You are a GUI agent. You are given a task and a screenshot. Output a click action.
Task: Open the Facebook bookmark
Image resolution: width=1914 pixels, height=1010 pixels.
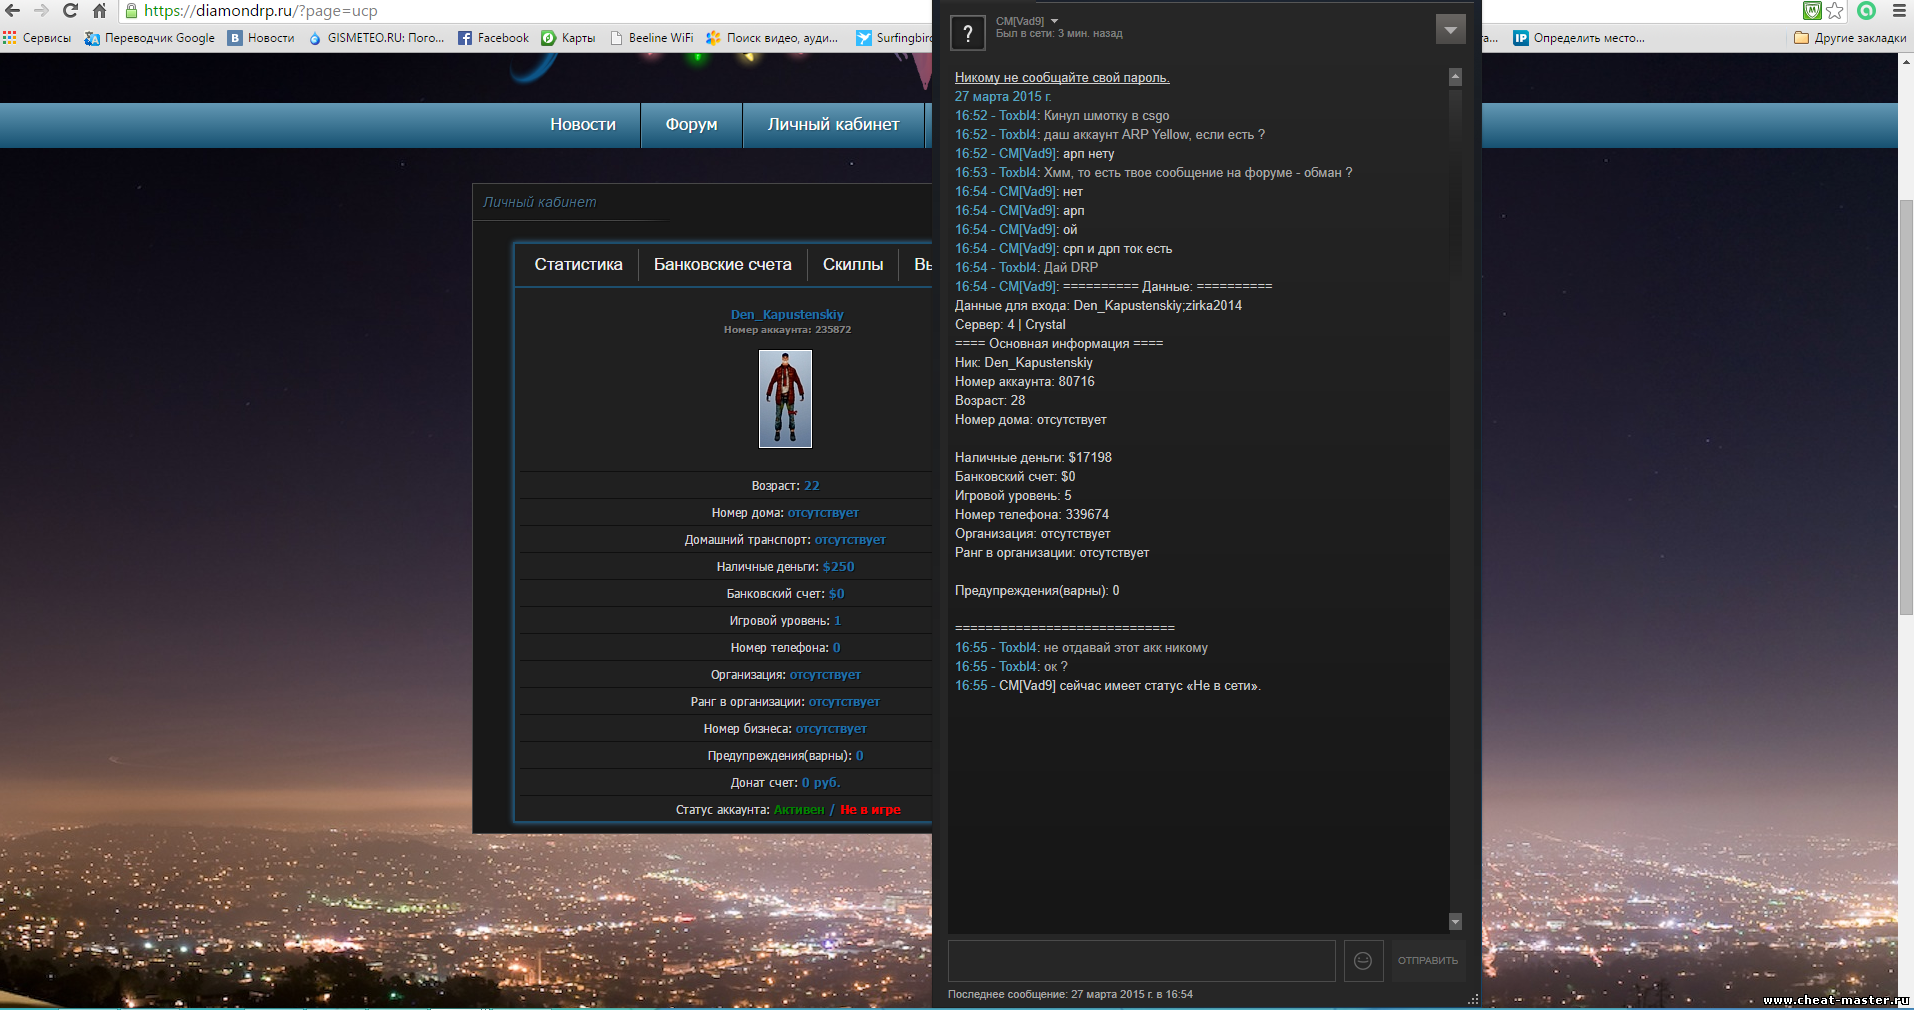click(493, 38)
